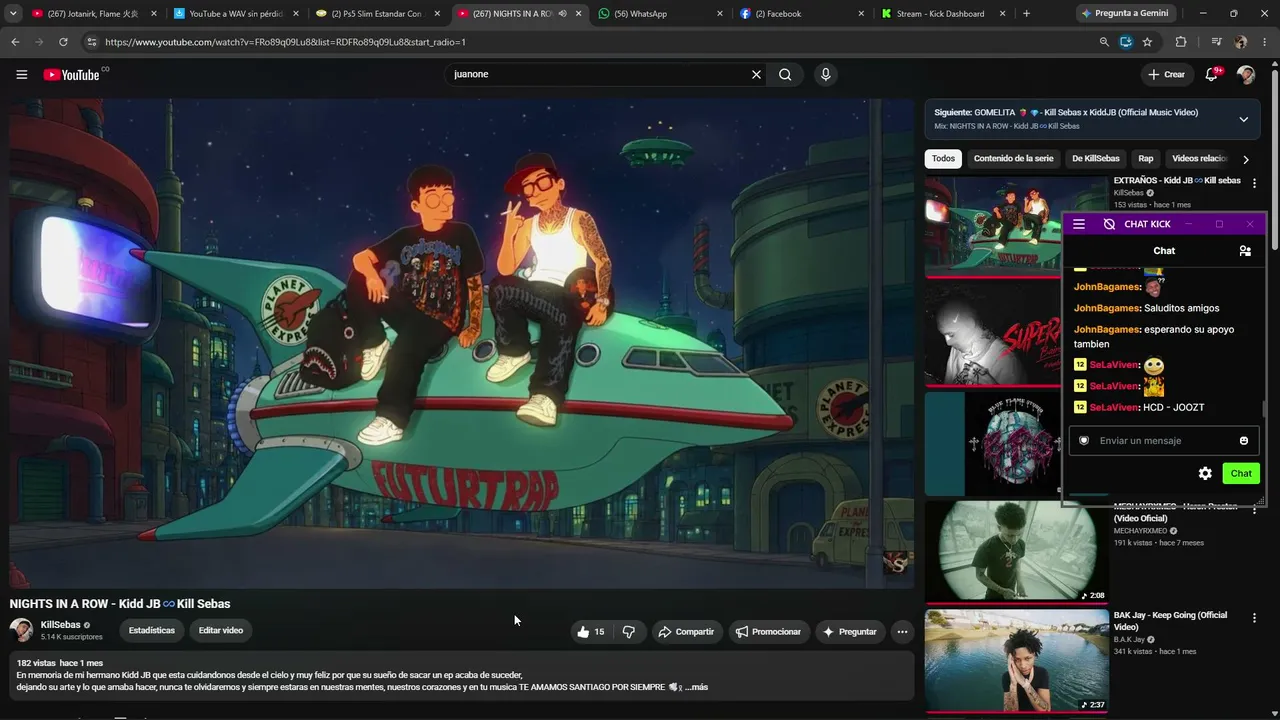Click the Compartir button
Screen dimensions: 1280x720
tap(686, 632)
